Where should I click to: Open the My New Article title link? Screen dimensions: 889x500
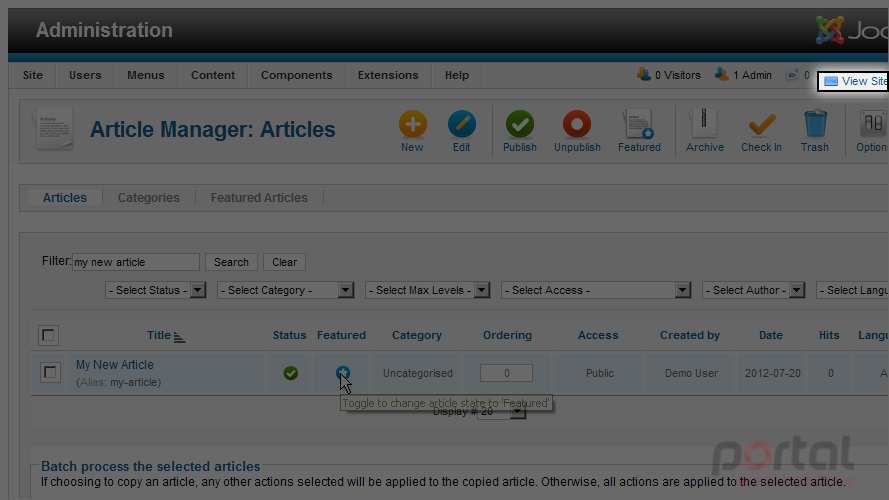pos(115,365)
